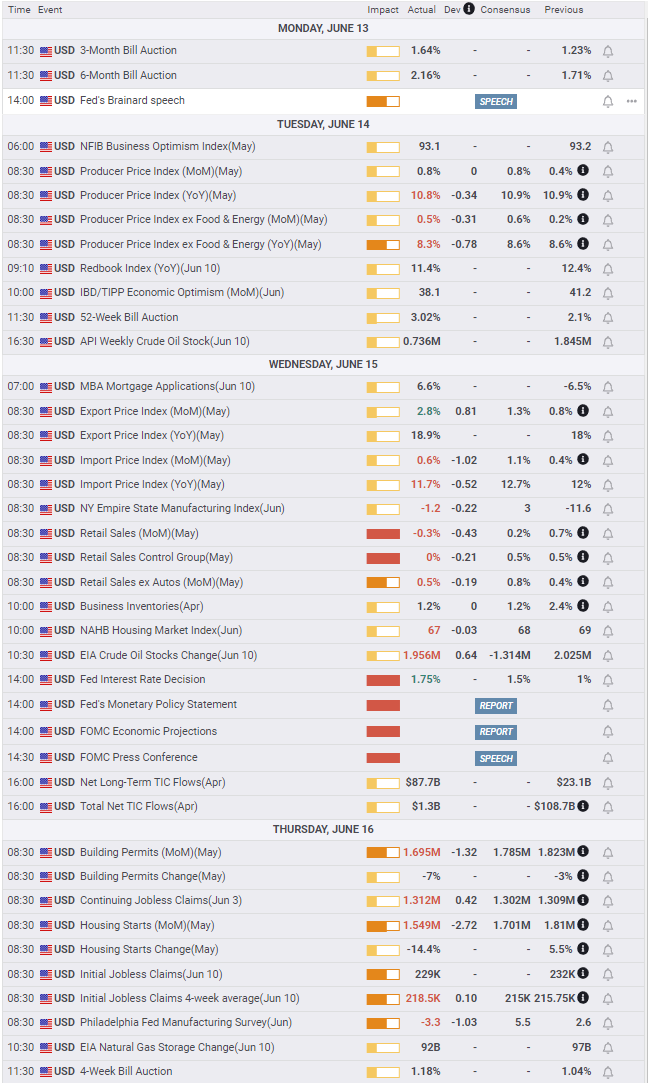Open Initial Jobless Claims 4-week average event

pos(189,998)
